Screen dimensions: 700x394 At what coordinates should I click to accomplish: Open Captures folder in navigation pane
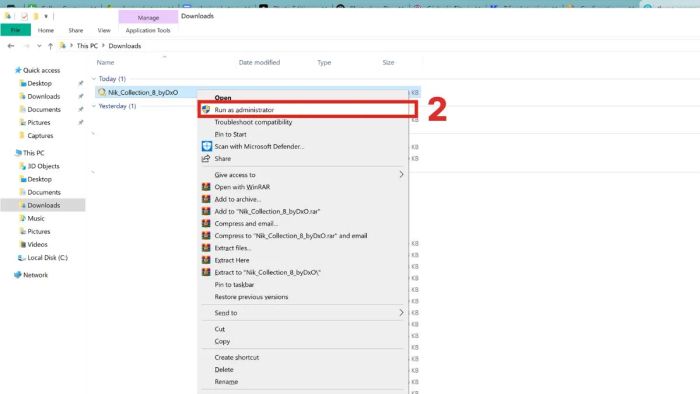click(x=40, y=136)
